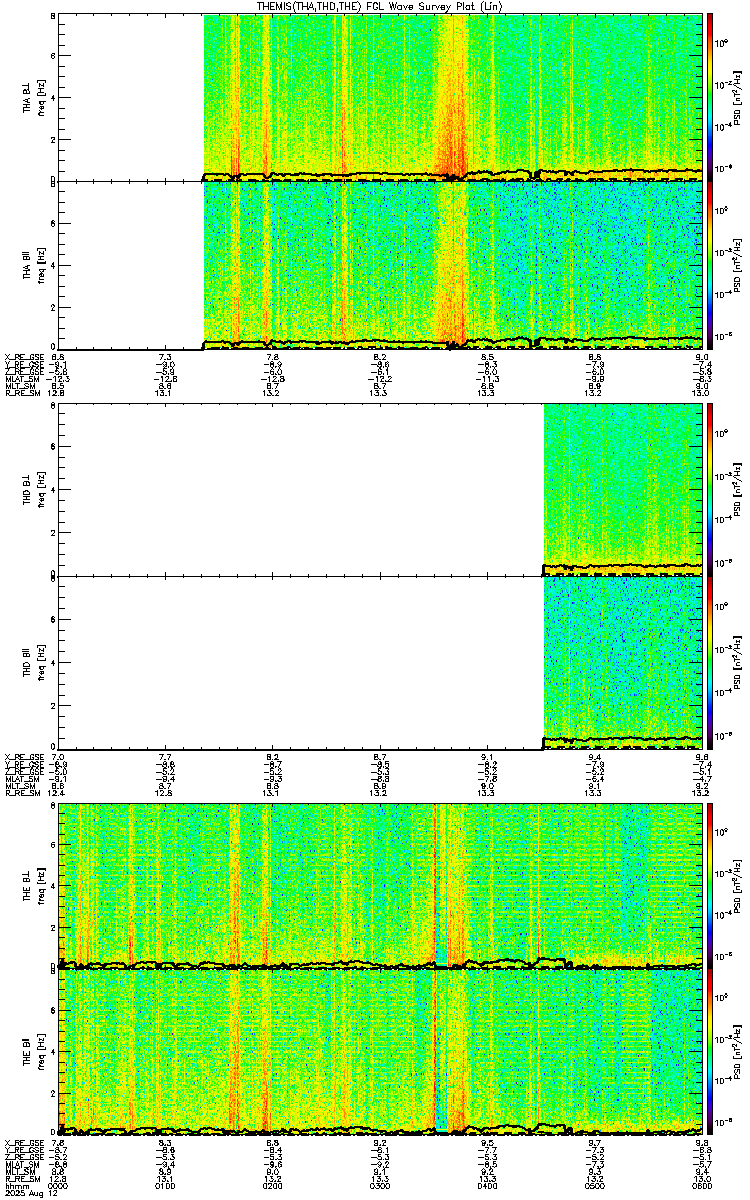
Task: Select the color bar beside THE B-parallel panel
Action: click(x=710, y=1051)
